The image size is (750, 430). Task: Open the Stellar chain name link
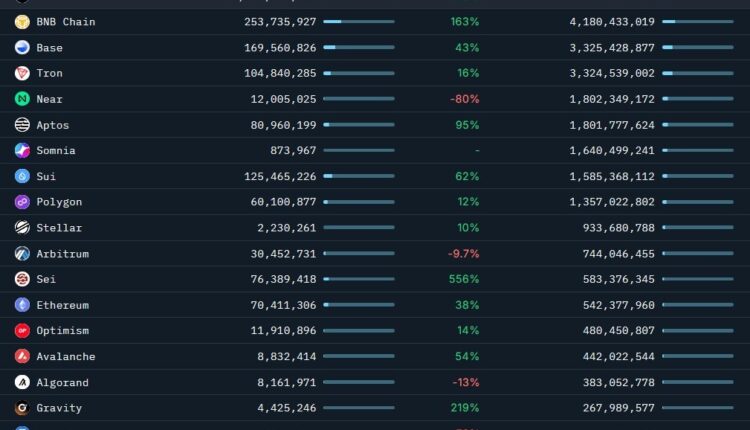59,228
